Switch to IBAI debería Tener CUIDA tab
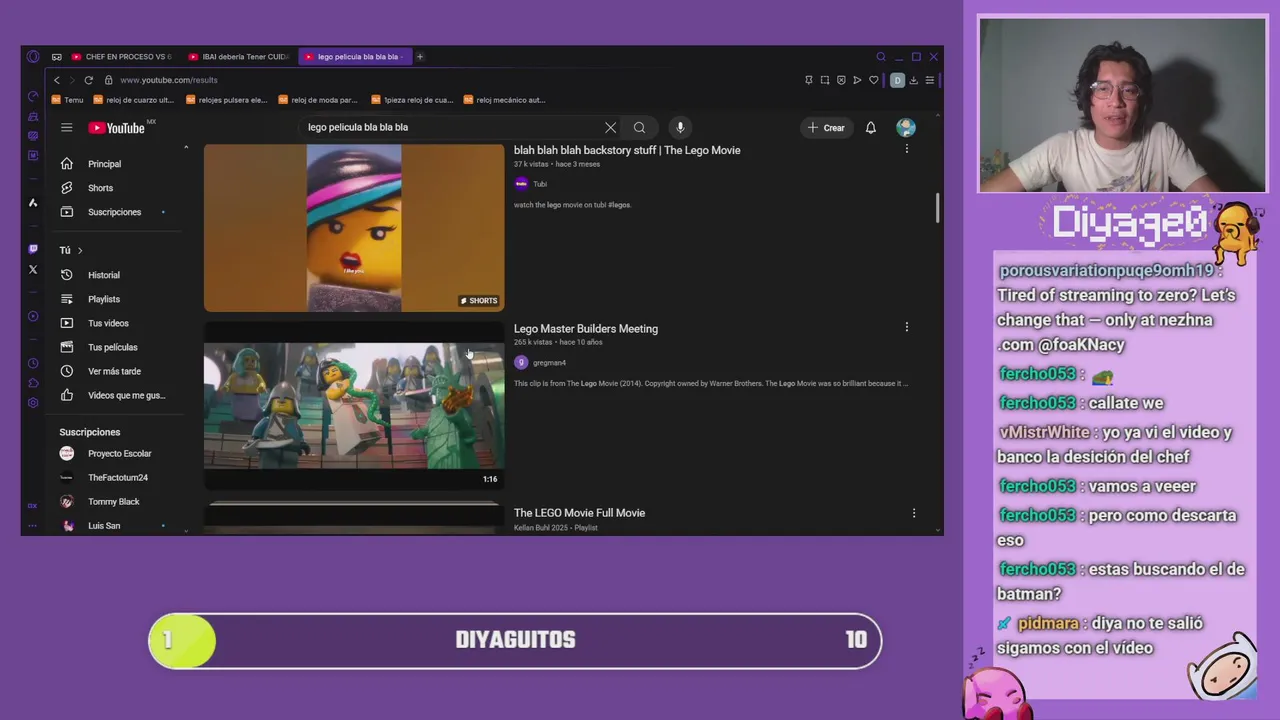This screenshot has height=720, width=1280. point(239,57)
